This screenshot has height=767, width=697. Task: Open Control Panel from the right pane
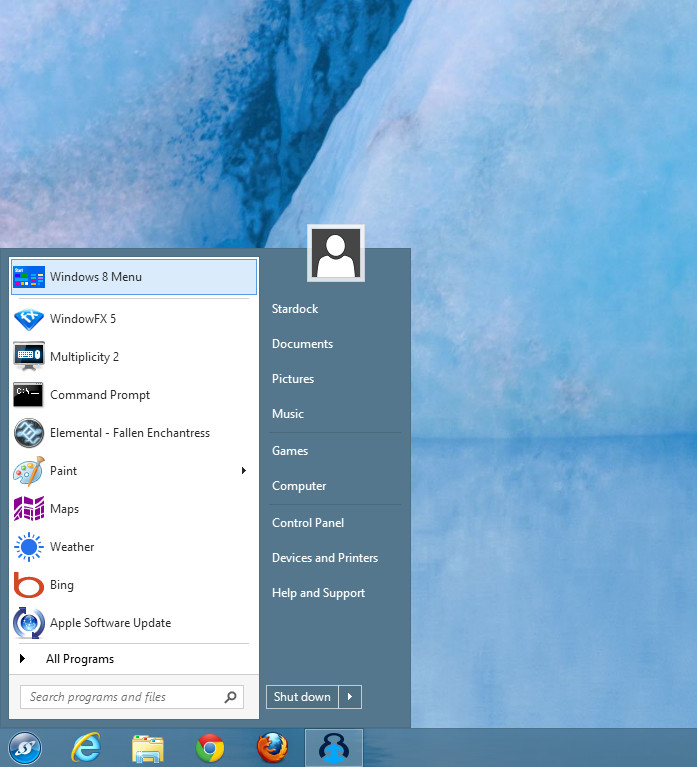tap(308, 523)
